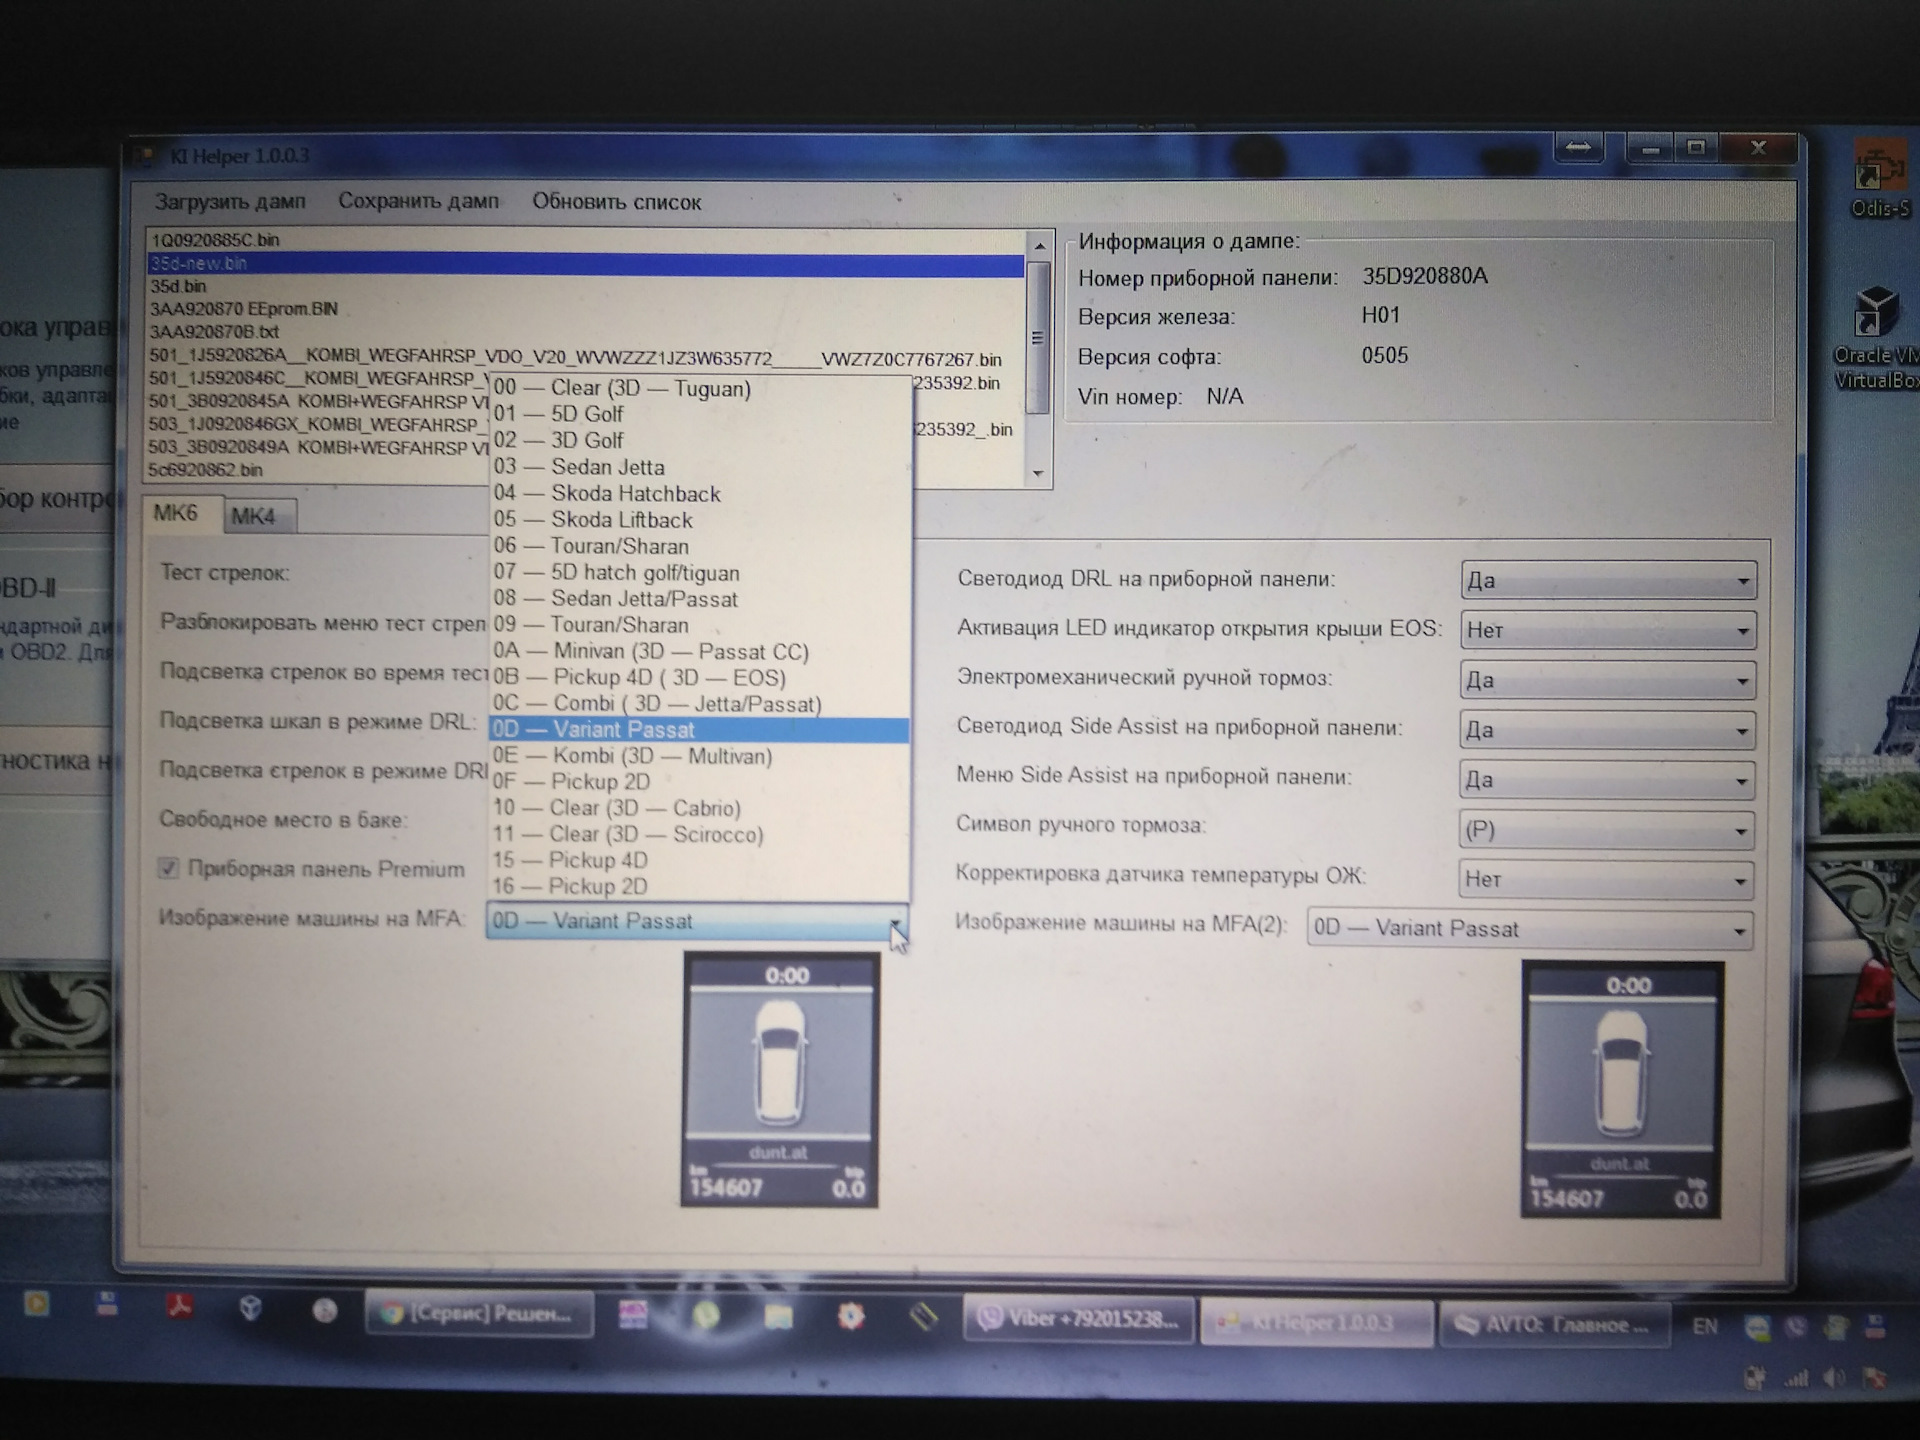This screenshot has height=1440, width=1920.
Task: Switch to the MK4 tab
Action: (253, 516)
